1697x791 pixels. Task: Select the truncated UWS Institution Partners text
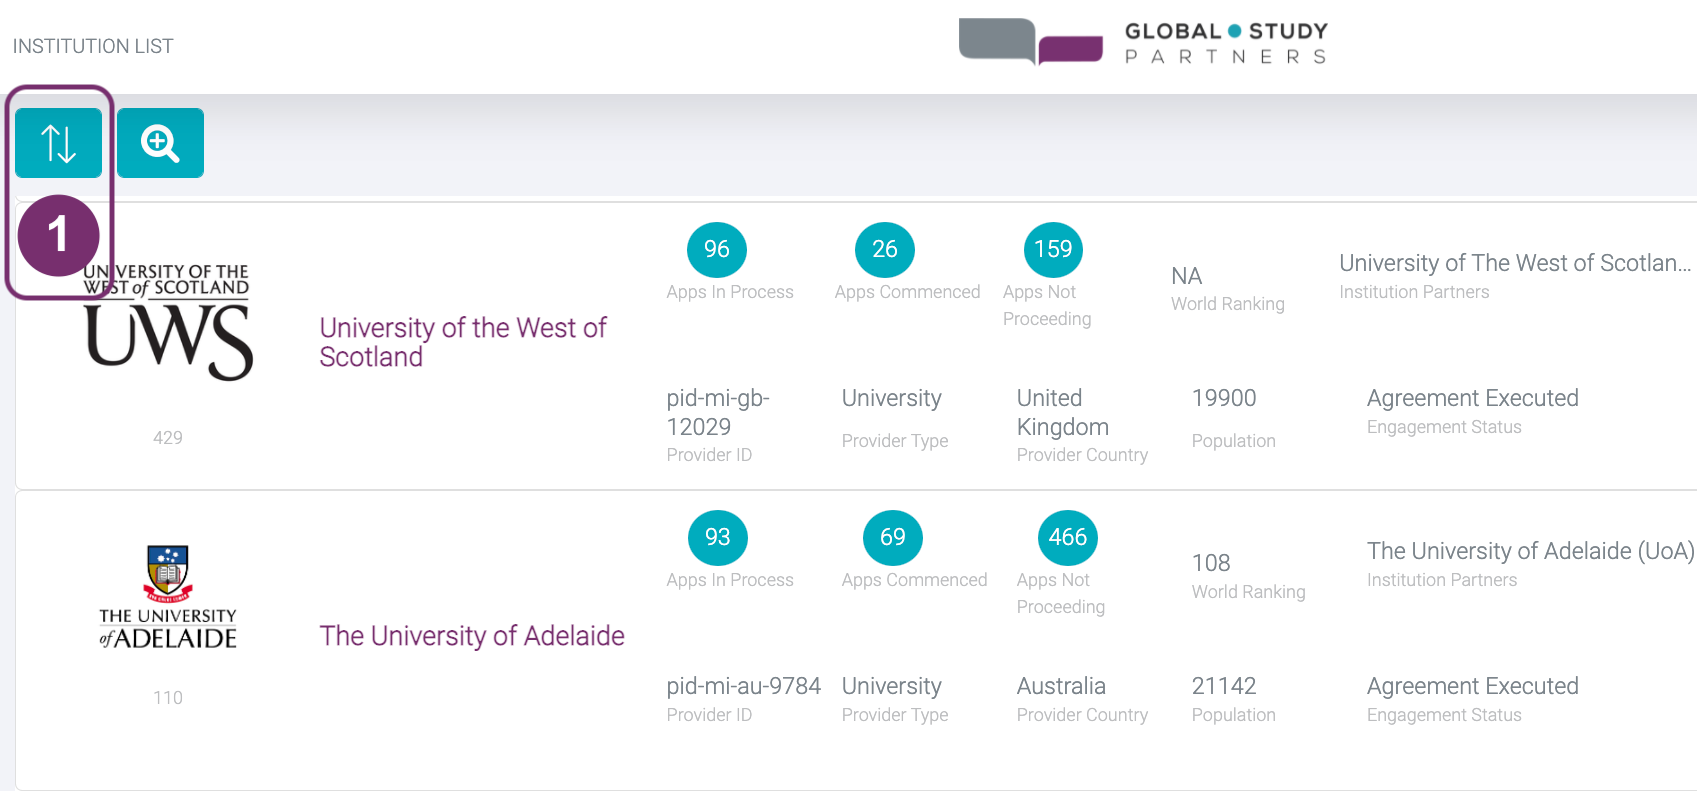tap(1514, 263)
